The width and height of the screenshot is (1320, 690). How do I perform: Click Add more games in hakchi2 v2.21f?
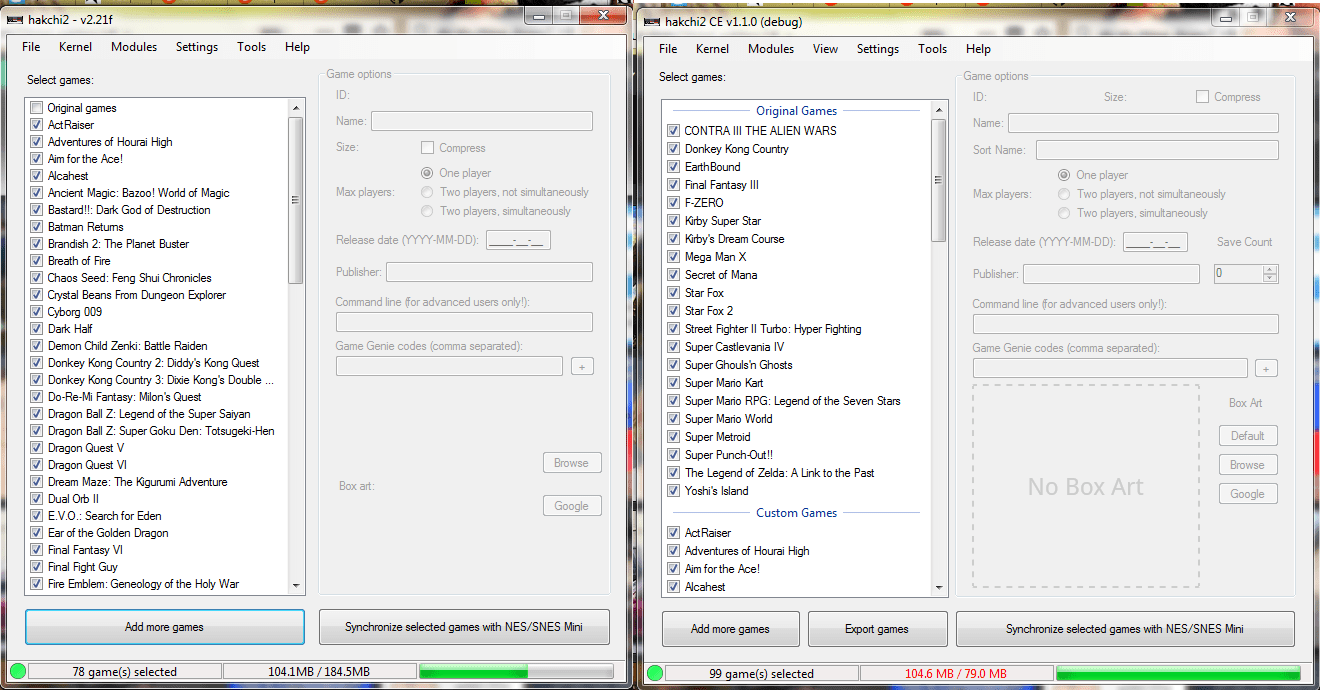click(165, 627)
